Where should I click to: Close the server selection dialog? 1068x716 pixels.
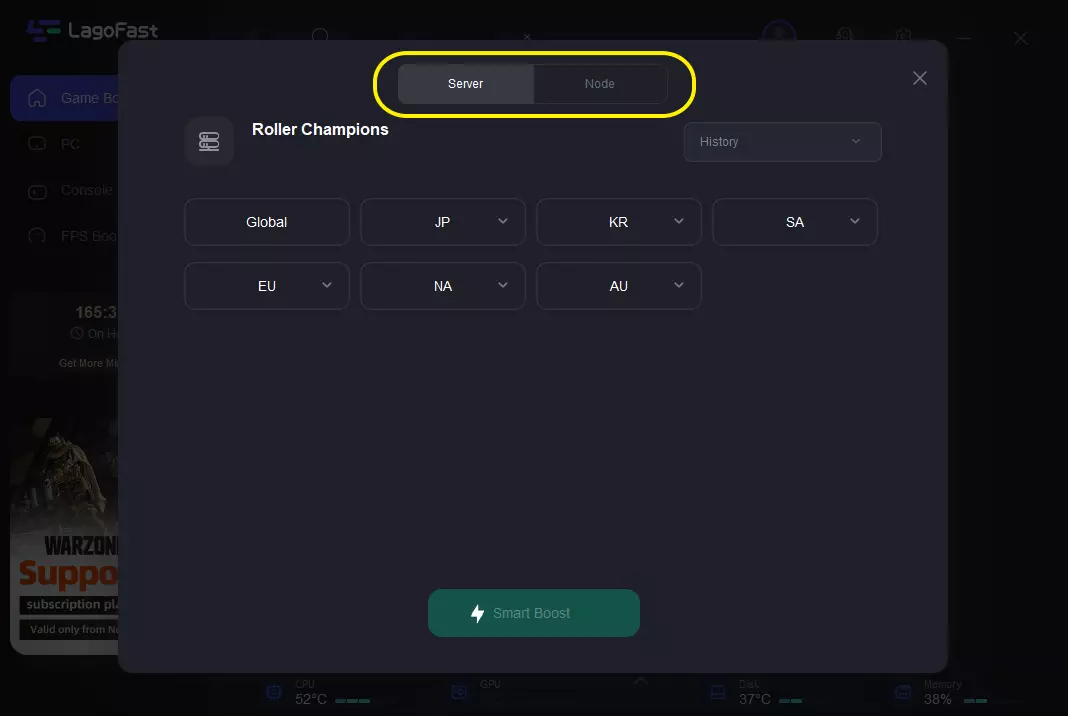click(x=920, y=78)
